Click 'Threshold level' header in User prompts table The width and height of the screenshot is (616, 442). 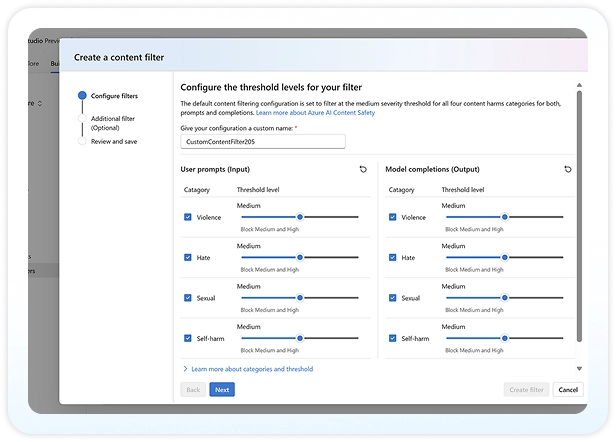[x=258, y=190]
